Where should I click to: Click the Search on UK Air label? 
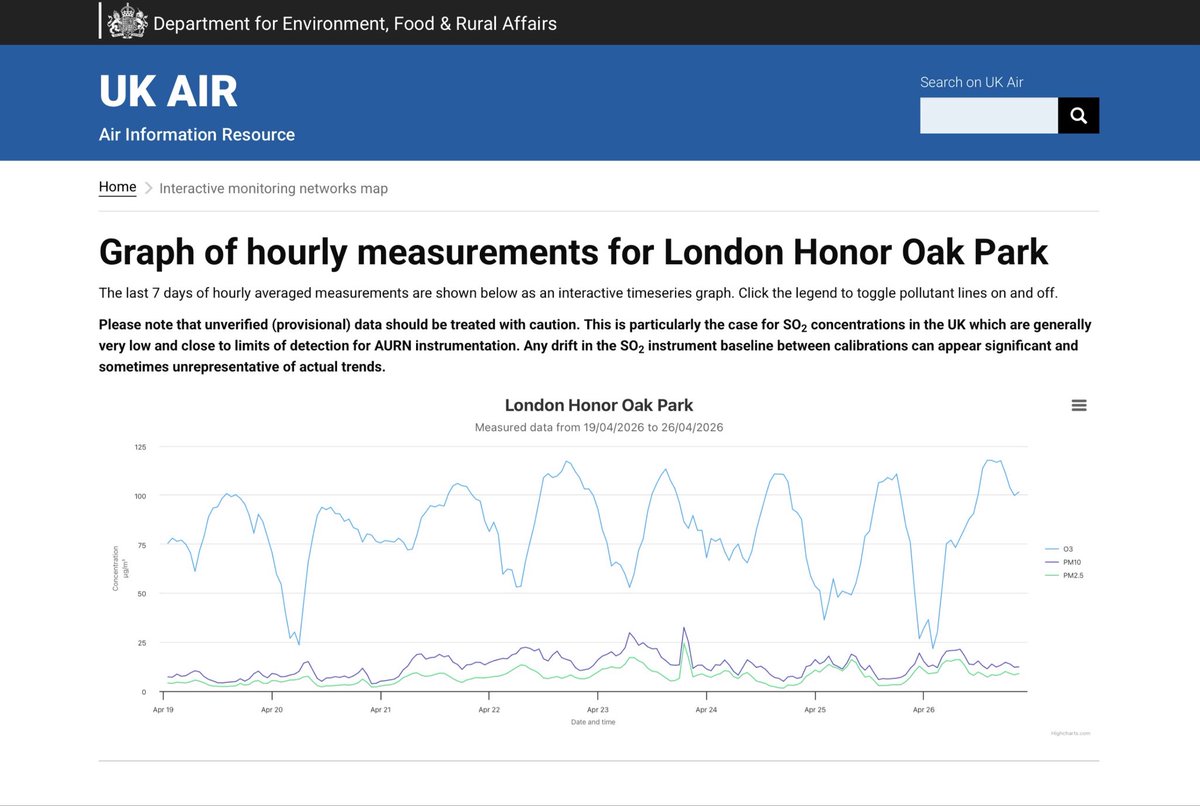972,82
